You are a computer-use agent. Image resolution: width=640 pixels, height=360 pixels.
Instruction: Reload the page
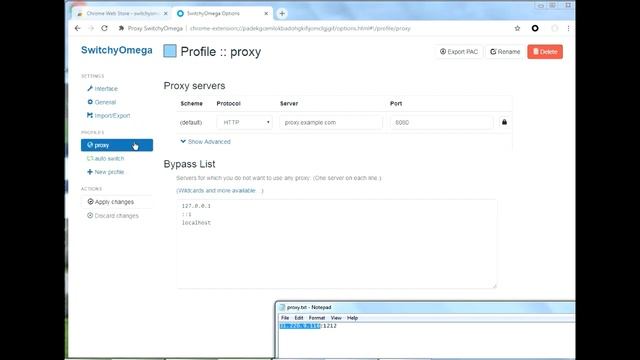click(104, 28)
